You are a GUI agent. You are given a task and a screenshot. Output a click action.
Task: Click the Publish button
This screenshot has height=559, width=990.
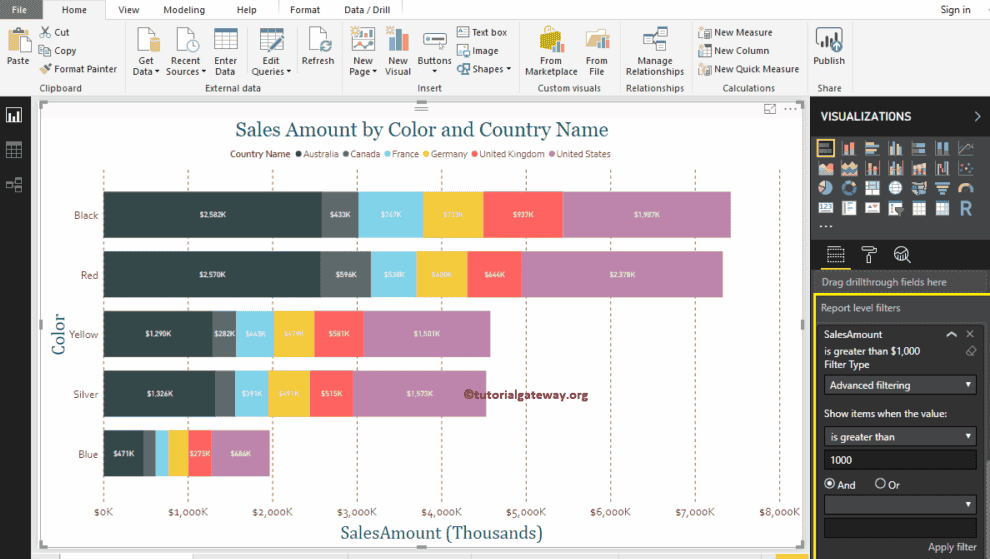coord(829,46)
